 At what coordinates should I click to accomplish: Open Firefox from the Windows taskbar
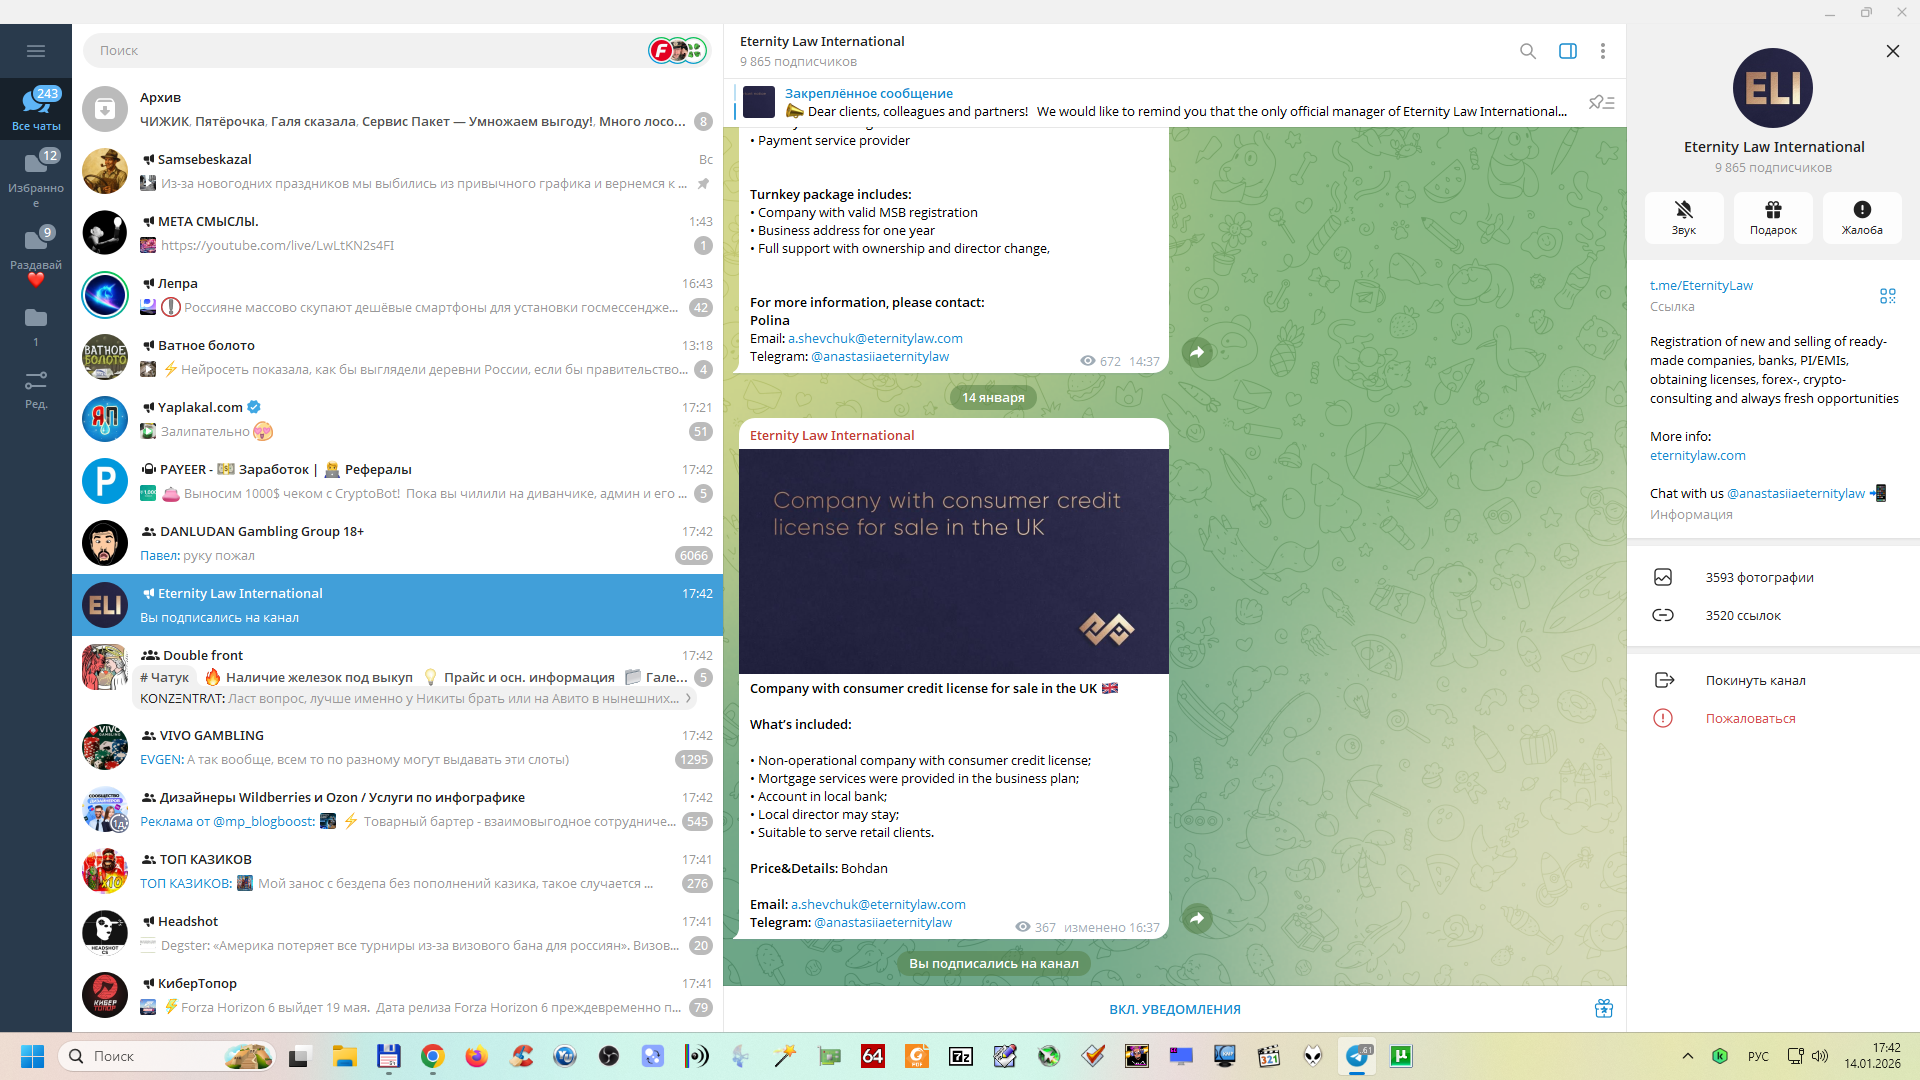476,1056
